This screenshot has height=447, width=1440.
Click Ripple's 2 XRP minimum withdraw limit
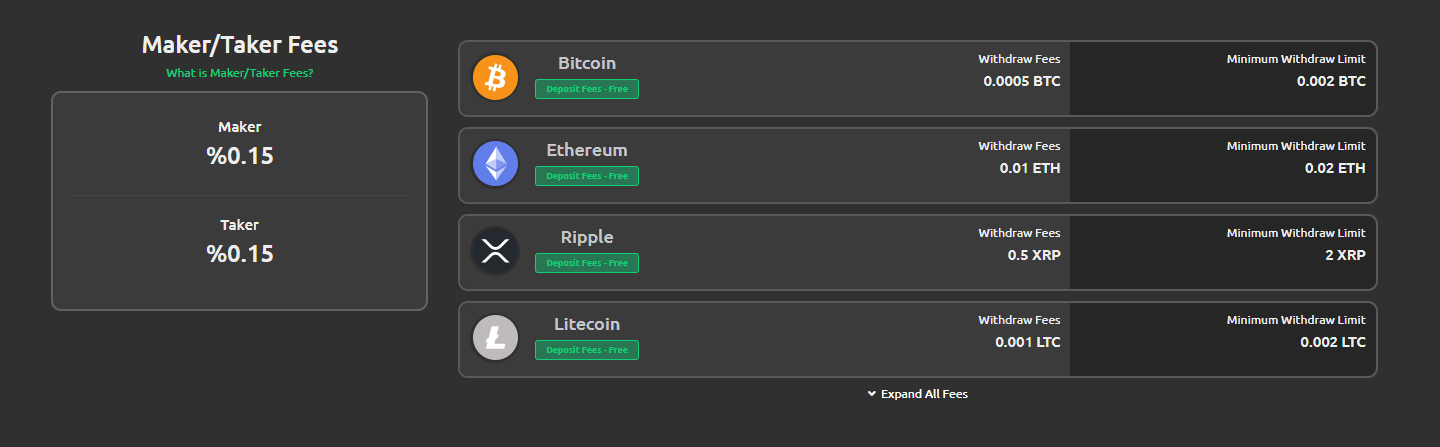click(1345, 255)
